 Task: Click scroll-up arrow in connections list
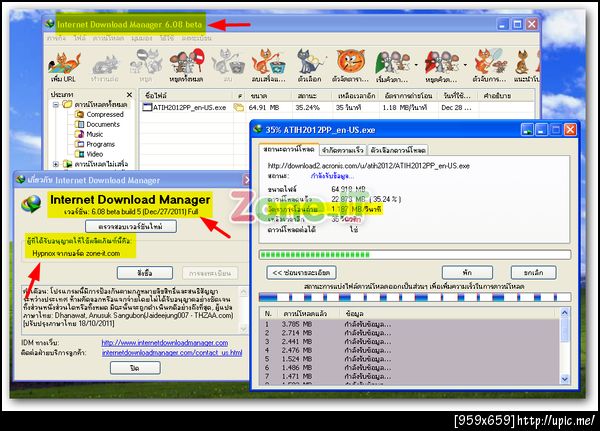tap(565, 313)
